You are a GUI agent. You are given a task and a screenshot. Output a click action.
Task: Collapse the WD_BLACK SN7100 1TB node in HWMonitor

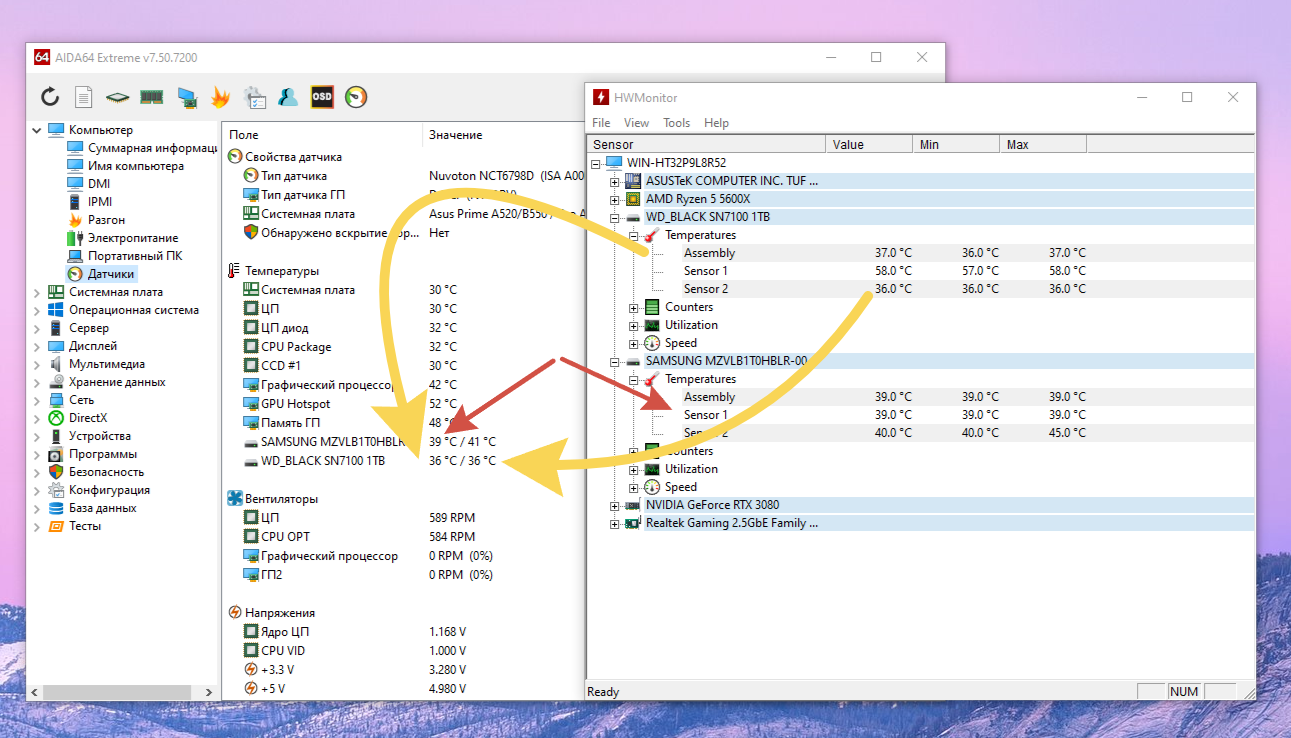pyautogui.click(x=614, y=218)
